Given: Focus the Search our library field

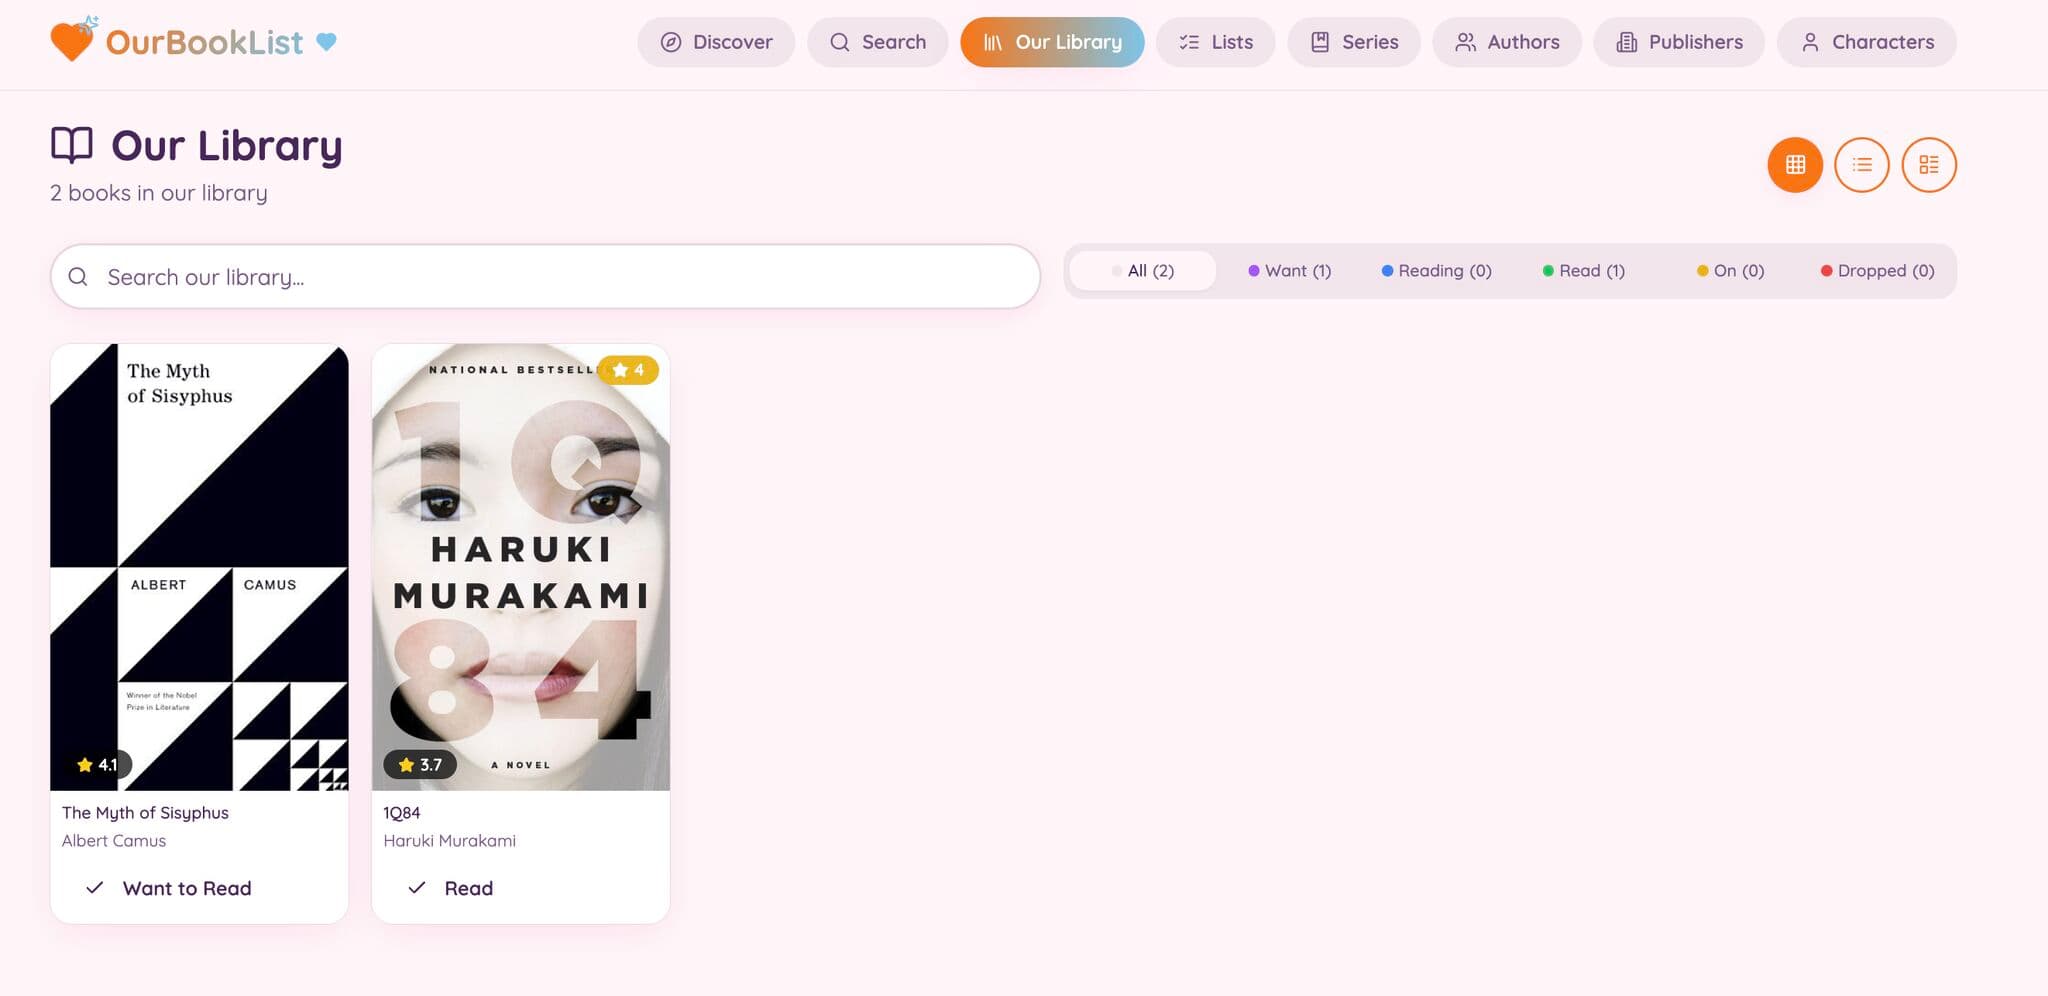Looking at the screenshot, I should click(x=560, y=277).
